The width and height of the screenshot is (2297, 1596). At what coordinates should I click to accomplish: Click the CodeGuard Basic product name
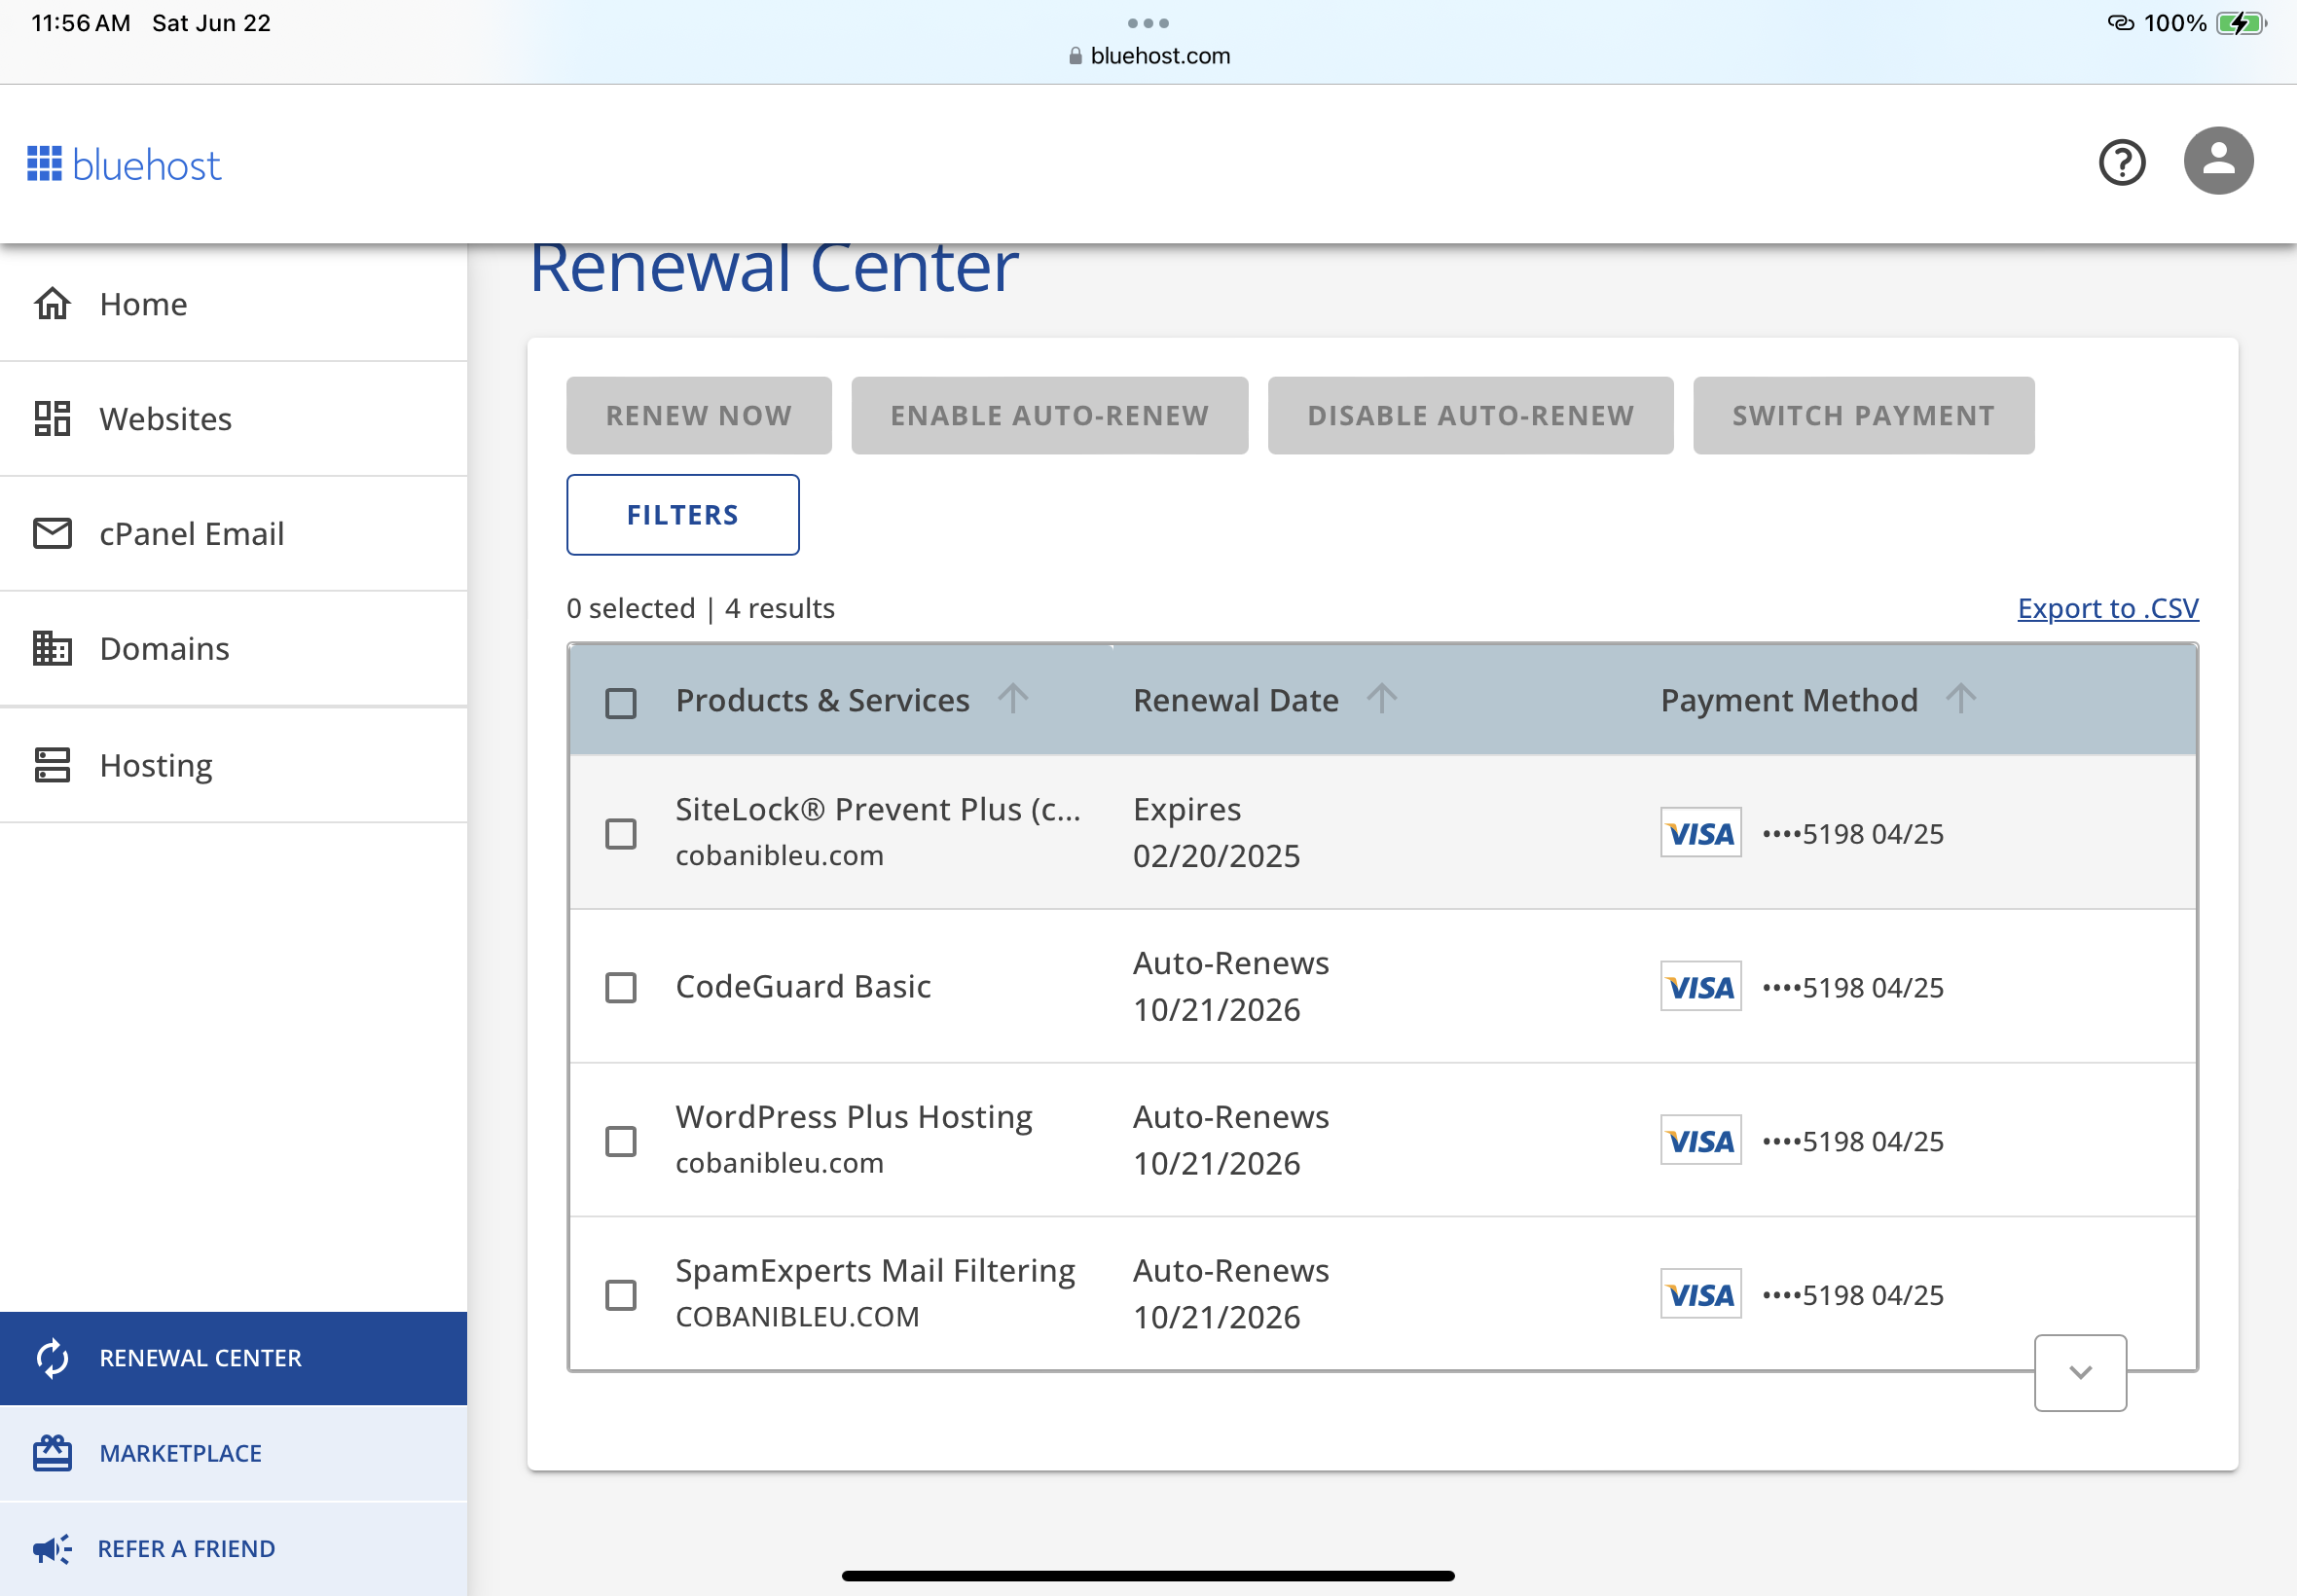pos(803,987)
